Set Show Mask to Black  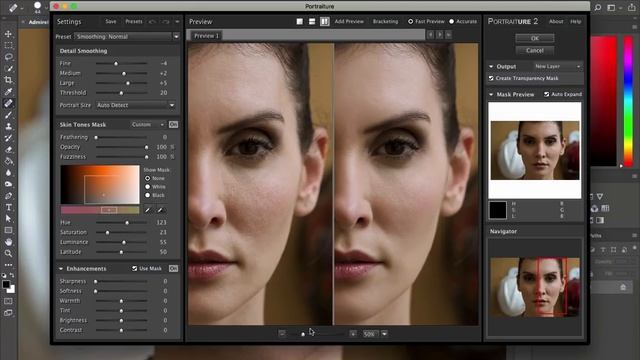(x=147, y=196)
